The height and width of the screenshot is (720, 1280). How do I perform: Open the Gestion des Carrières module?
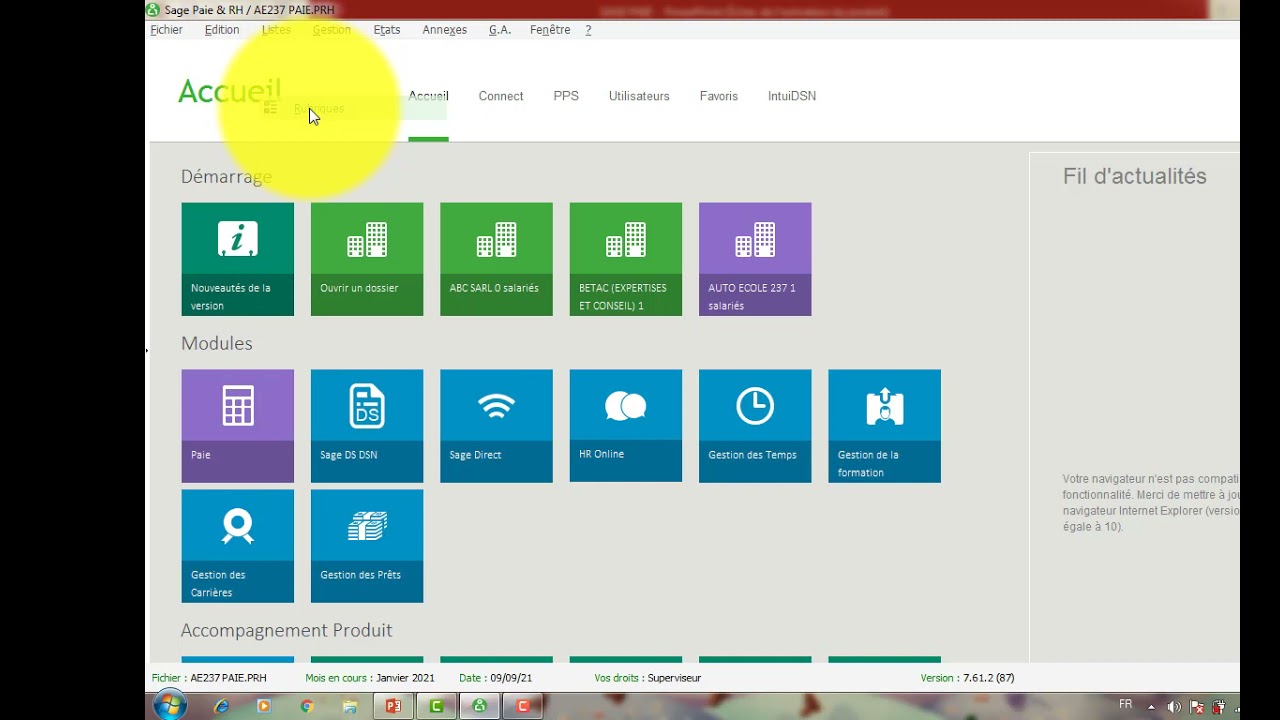[x=238, y=546]
